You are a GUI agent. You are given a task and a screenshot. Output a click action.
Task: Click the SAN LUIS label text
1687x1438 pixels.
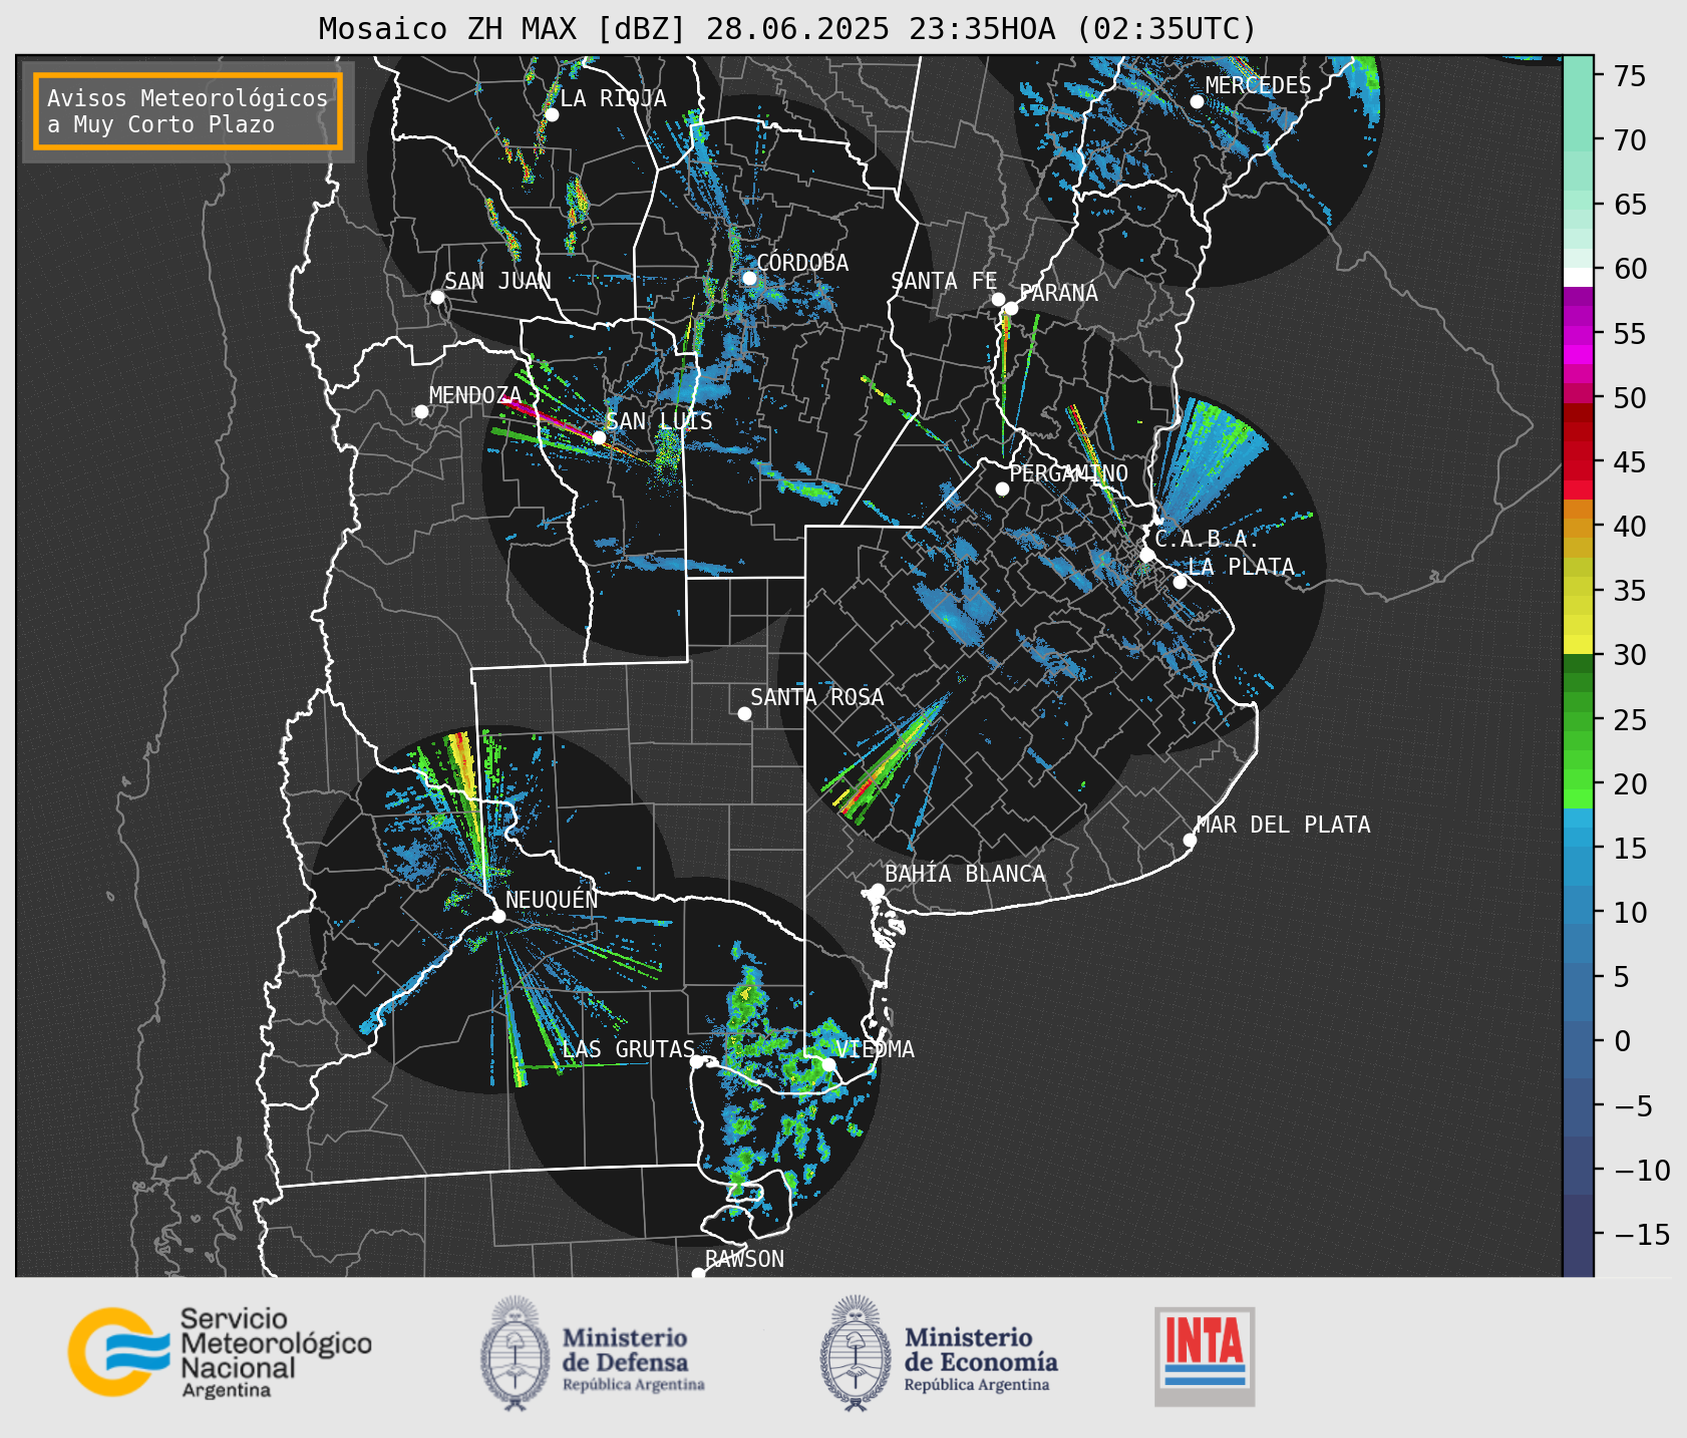point(660,421)
